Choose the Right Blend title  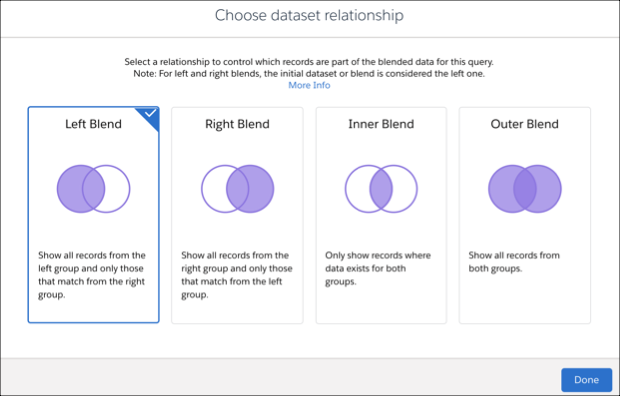pos(237,124)
